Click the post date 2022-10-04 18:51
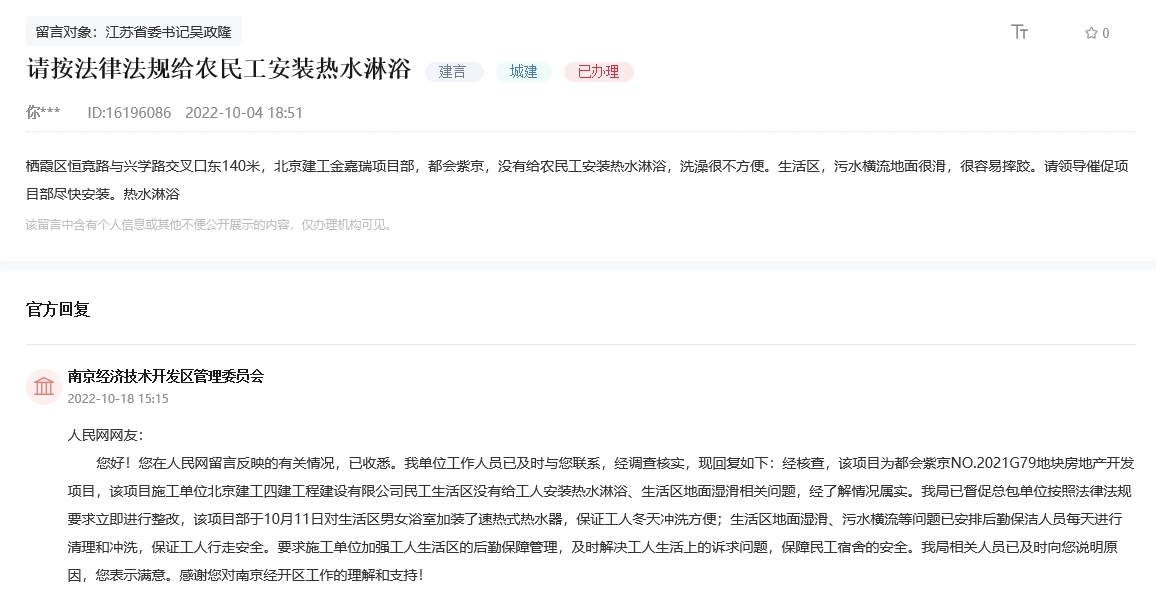Image resolution: width=1156 pixels, height=608 pixels. [x=244, y=113]
